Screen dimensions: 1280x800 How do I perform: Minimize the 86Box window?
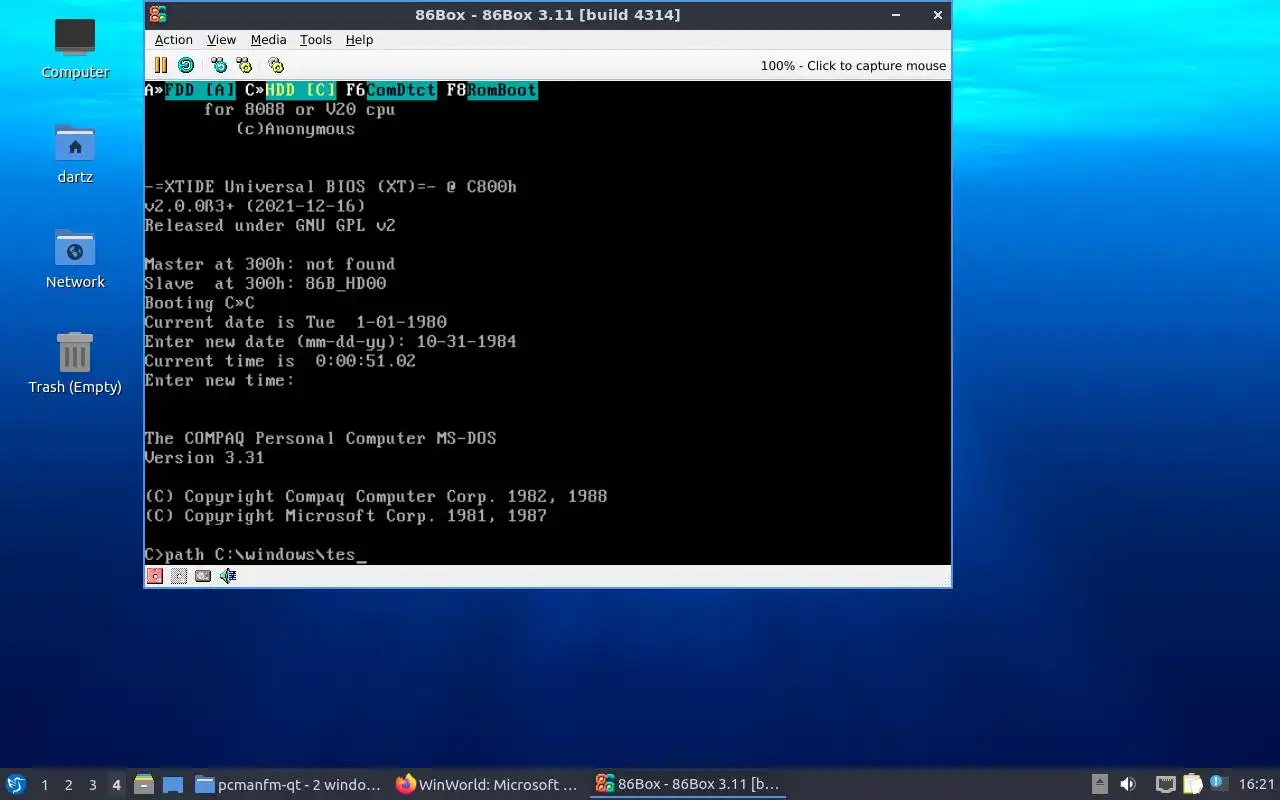coord(896,15)
